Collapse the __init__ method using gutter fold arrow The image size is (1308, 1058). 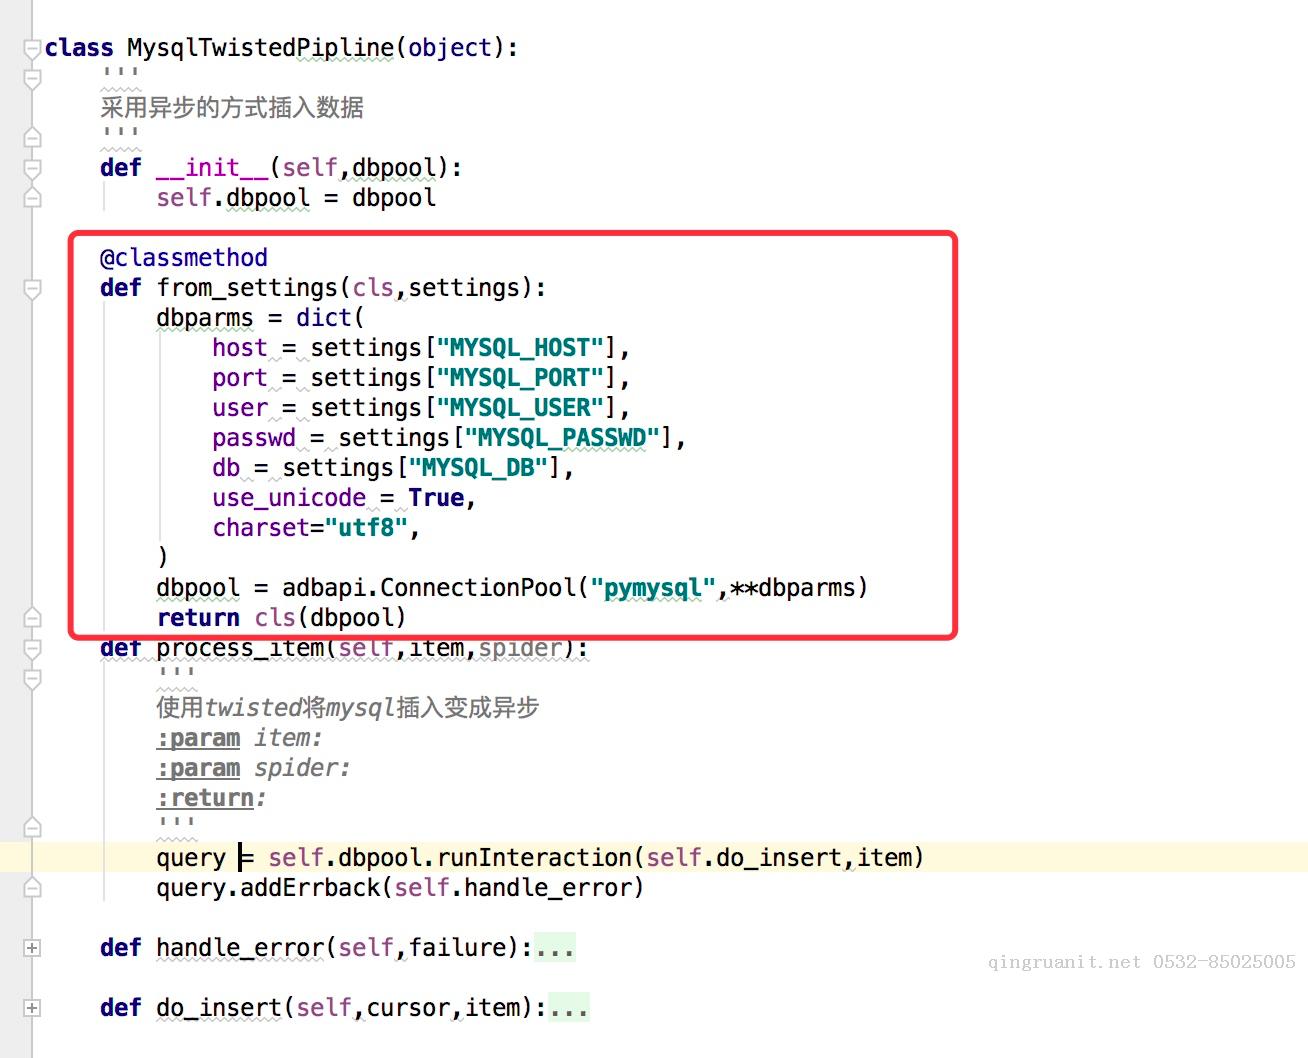click(x=32, y=168)
